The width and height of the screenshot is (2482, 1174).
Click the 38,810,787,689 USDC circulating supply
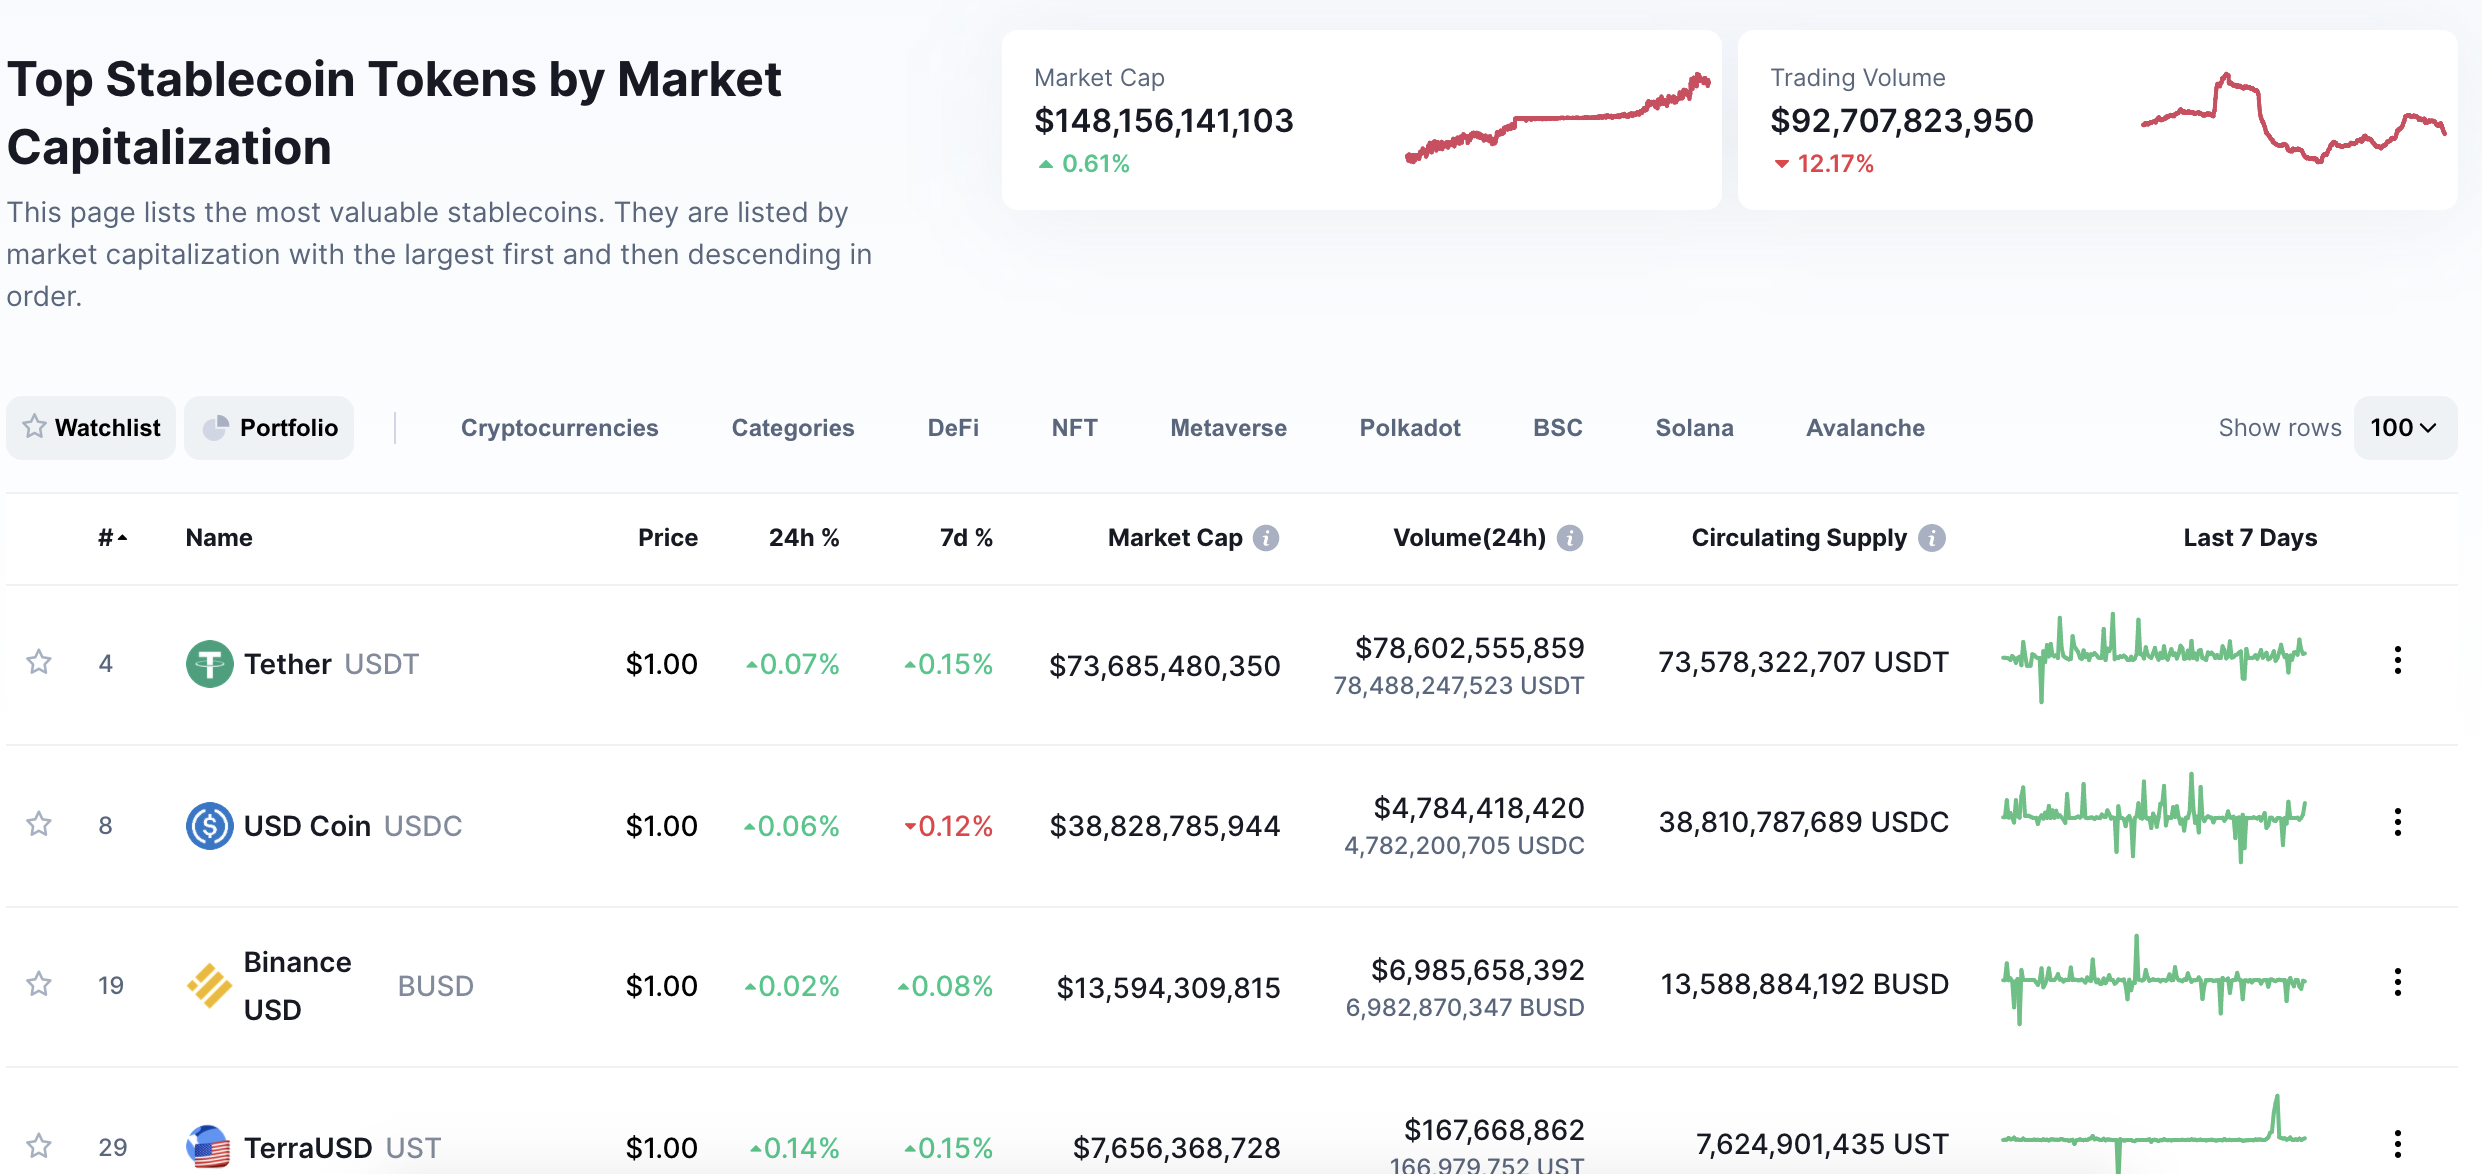(x=1804, y=822)
